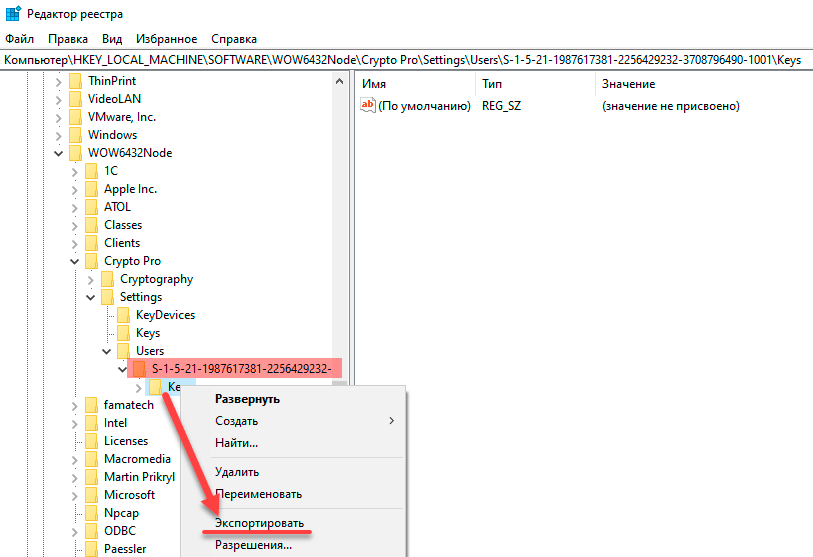813x557 pixels.
Task: Select the ATOL folder icon
Action: [x=92, y=207]
